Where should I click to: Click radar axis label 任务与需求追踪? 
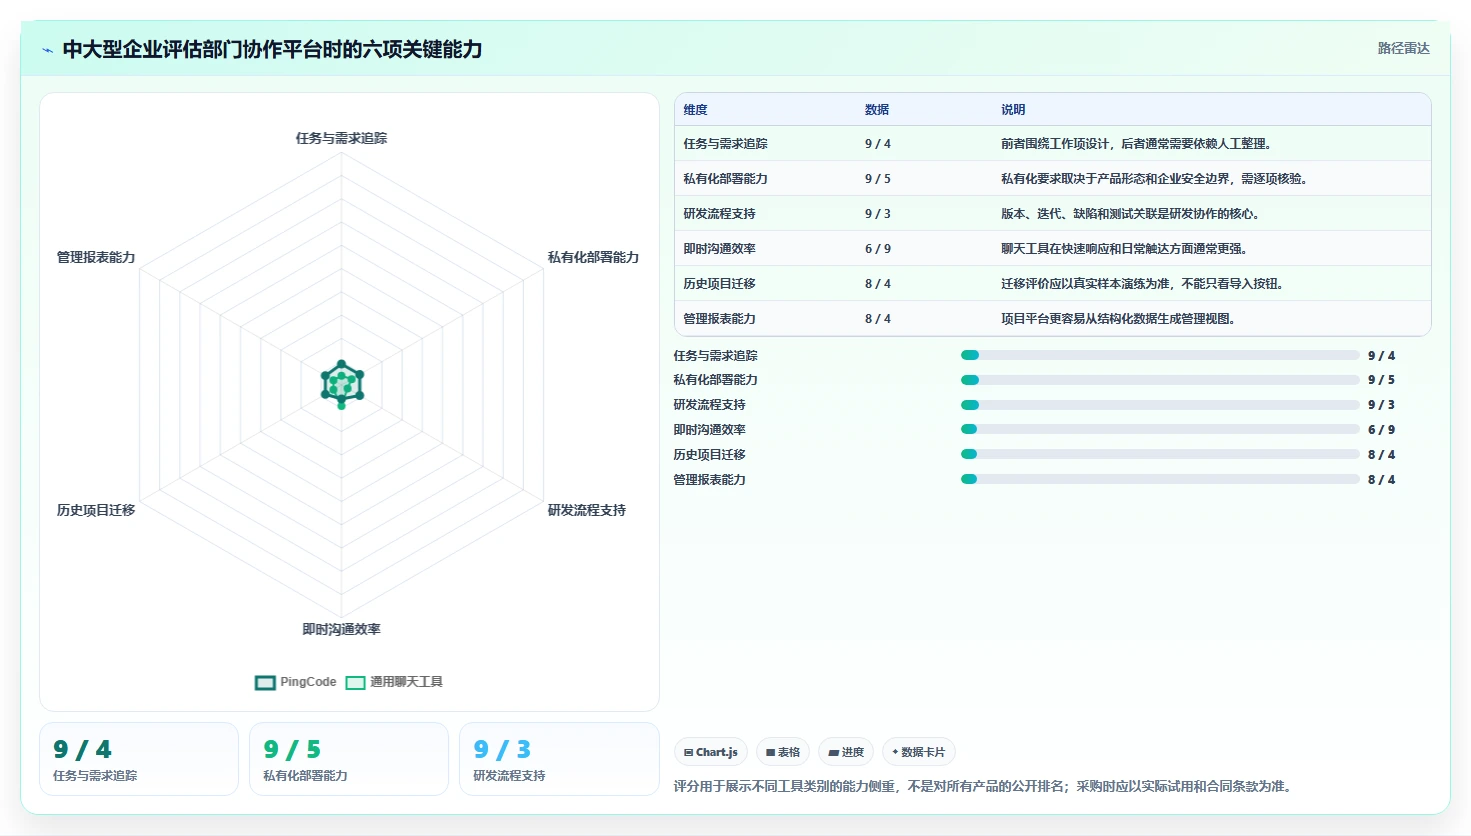coord(341,138)
